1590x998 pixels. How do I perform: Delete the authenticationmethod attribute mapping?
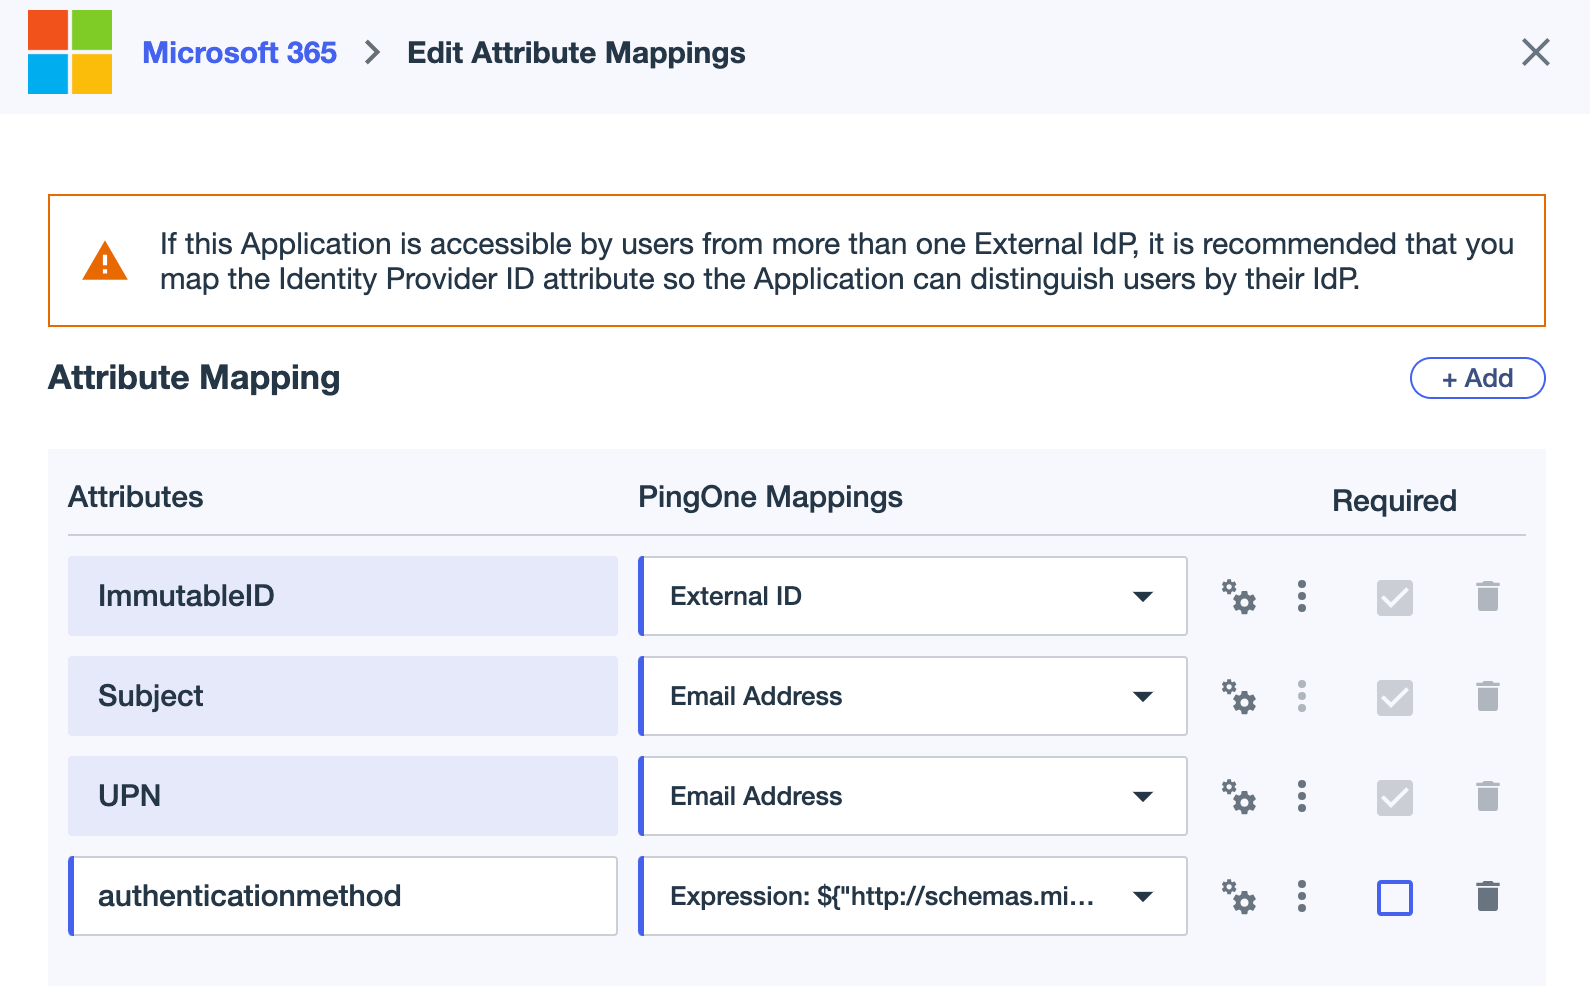1487,896
